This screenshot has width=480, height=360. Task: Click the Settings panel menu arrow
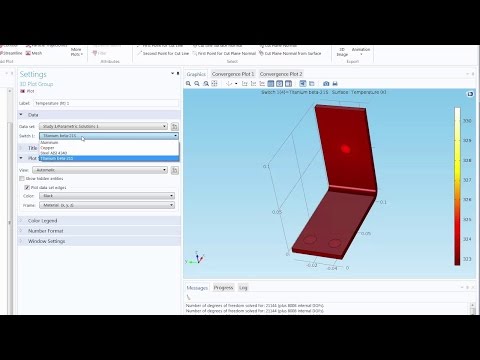click(173, 73)
